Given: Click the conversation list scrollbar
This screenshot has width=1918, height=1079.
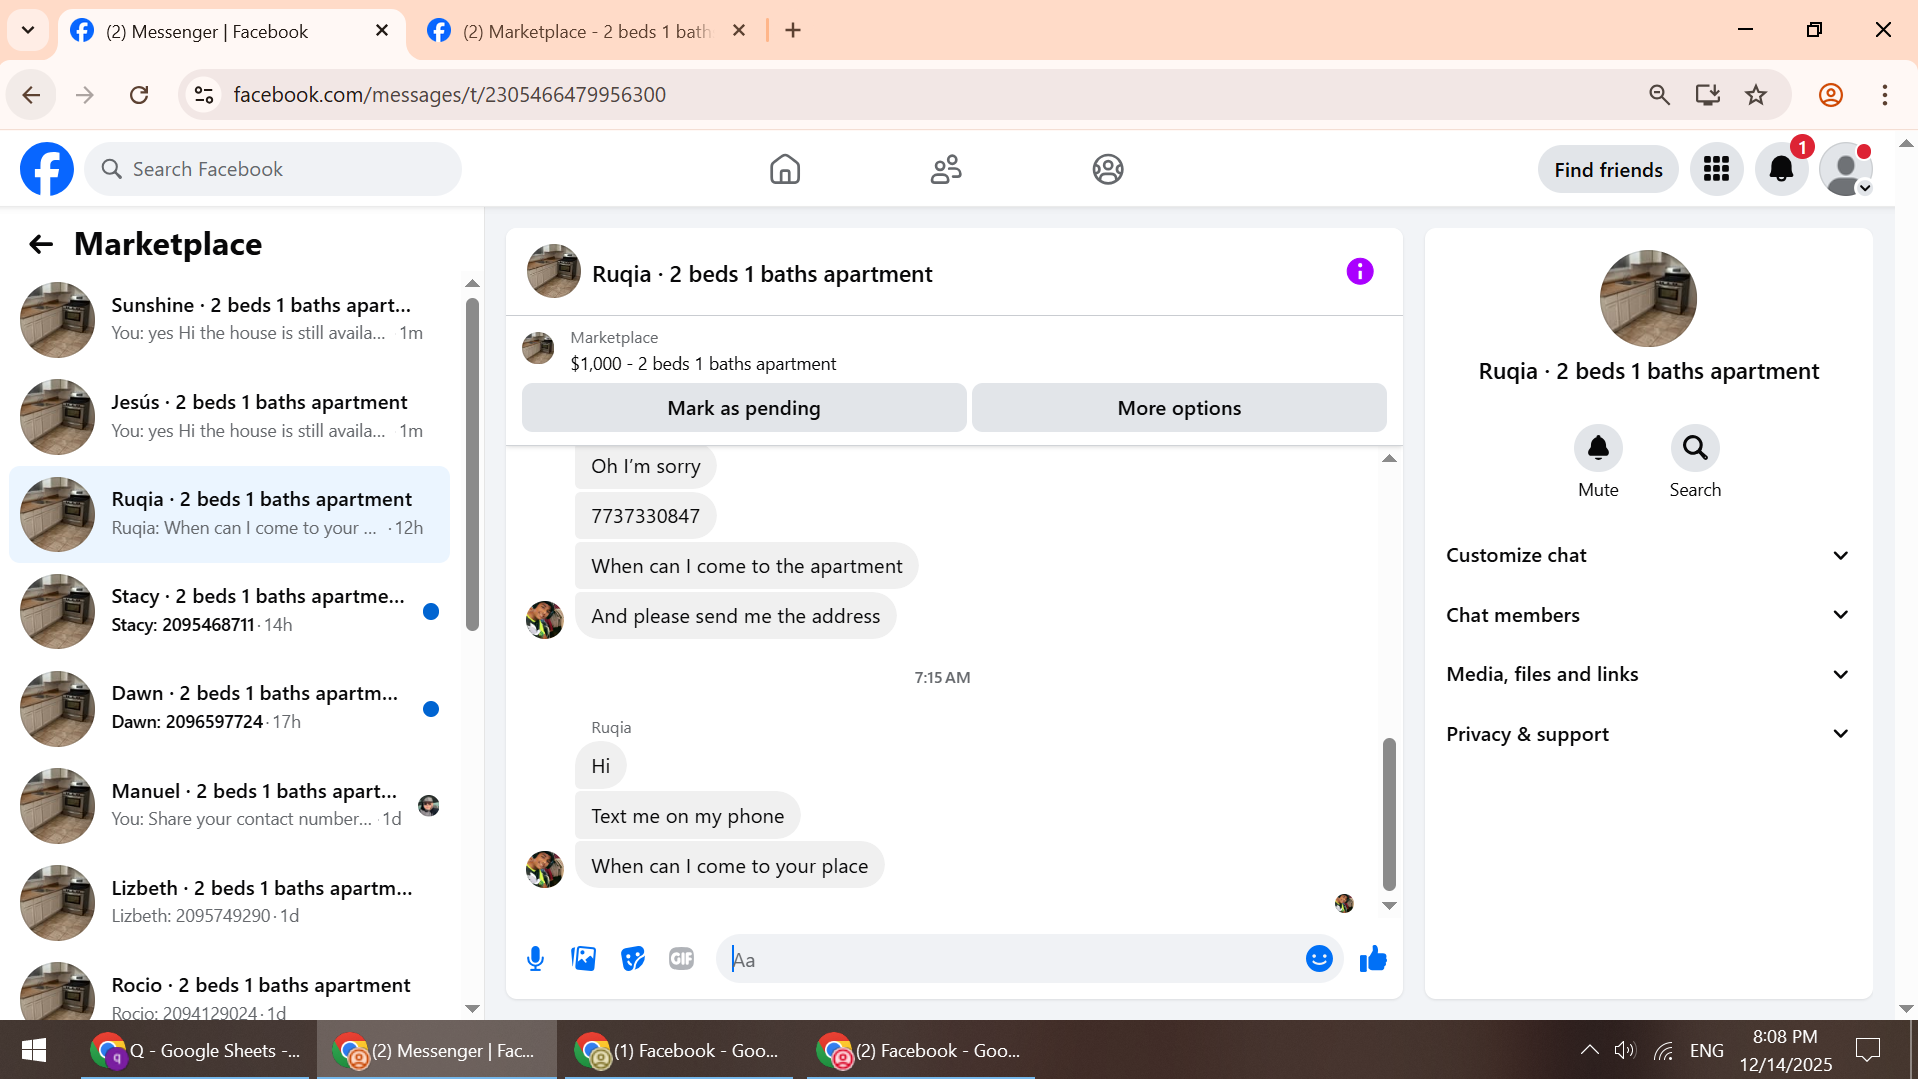Looking at the screenshot, I should [472, 464].
